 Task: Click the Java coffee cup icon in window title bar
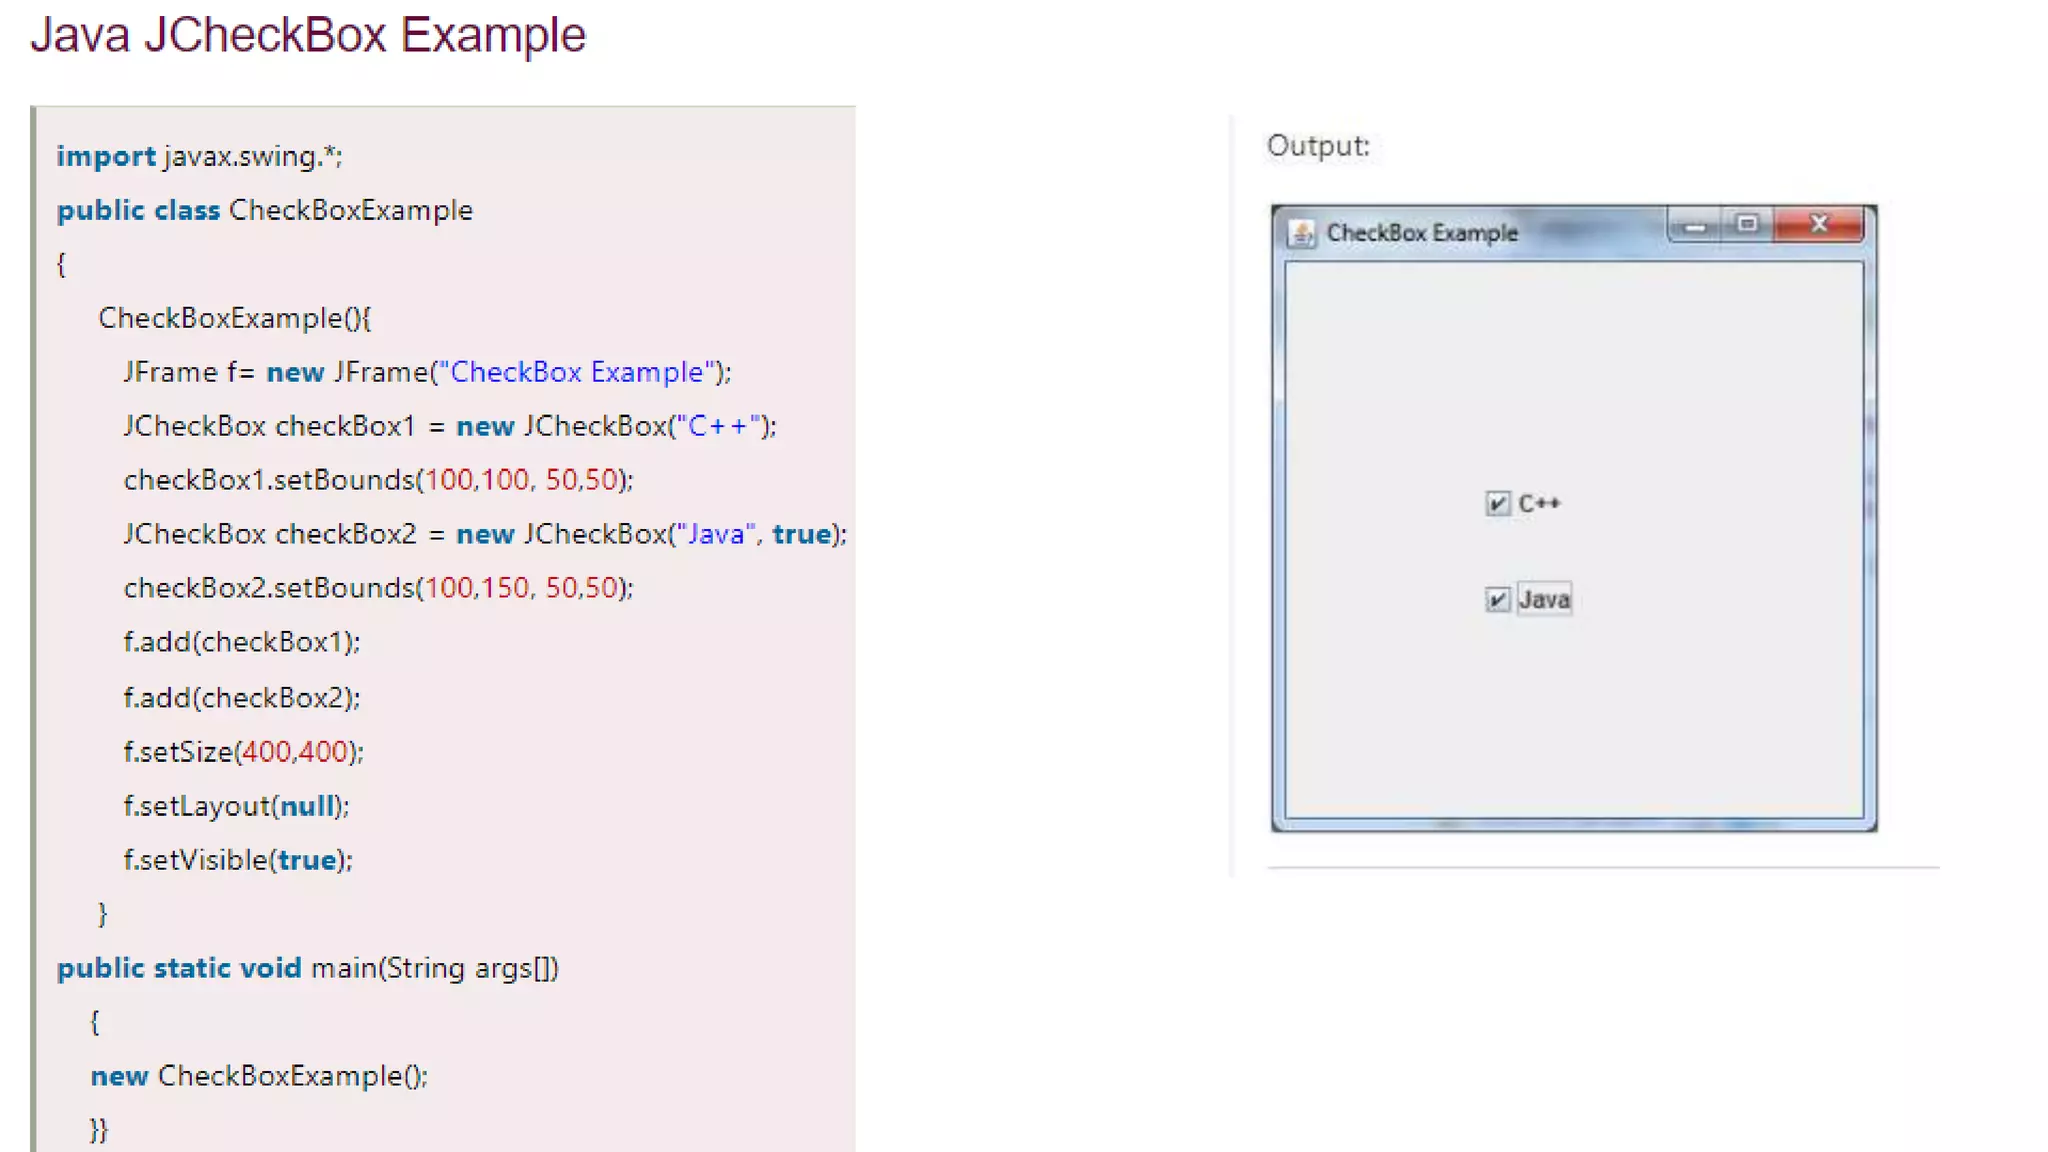click(1301, 233)
